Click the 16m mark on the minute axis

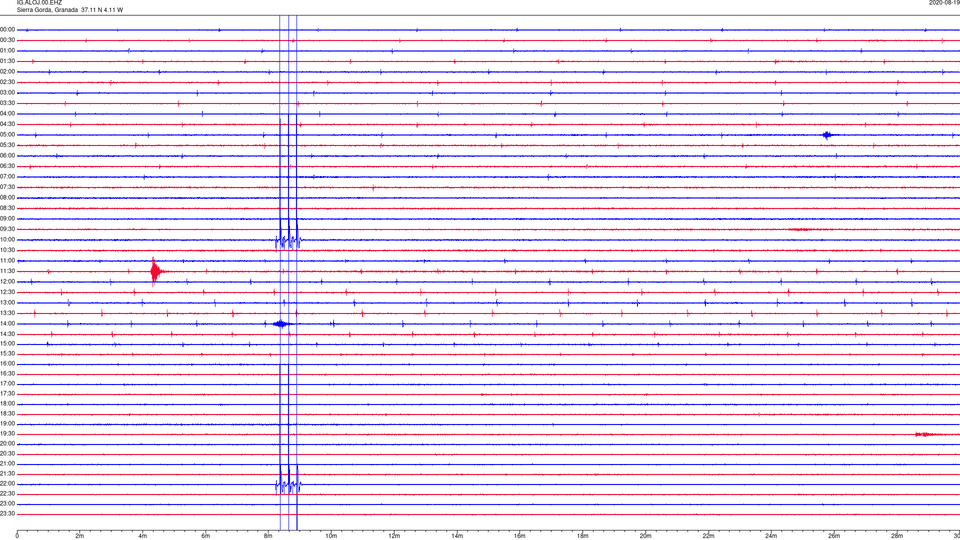pos(520,536)
